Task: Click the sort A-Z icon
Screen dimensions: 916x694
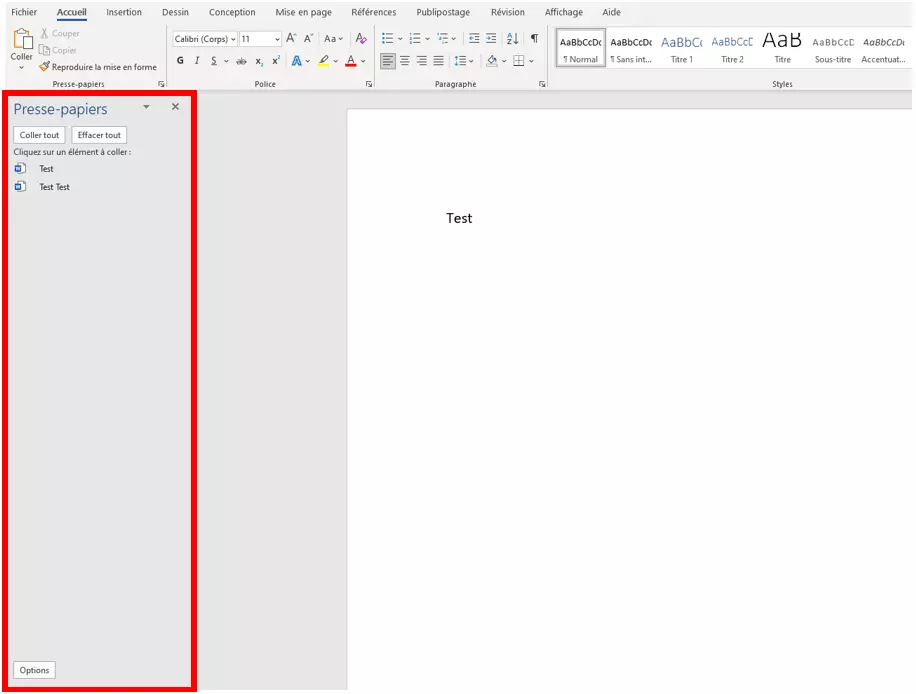Action: (512, 39)
